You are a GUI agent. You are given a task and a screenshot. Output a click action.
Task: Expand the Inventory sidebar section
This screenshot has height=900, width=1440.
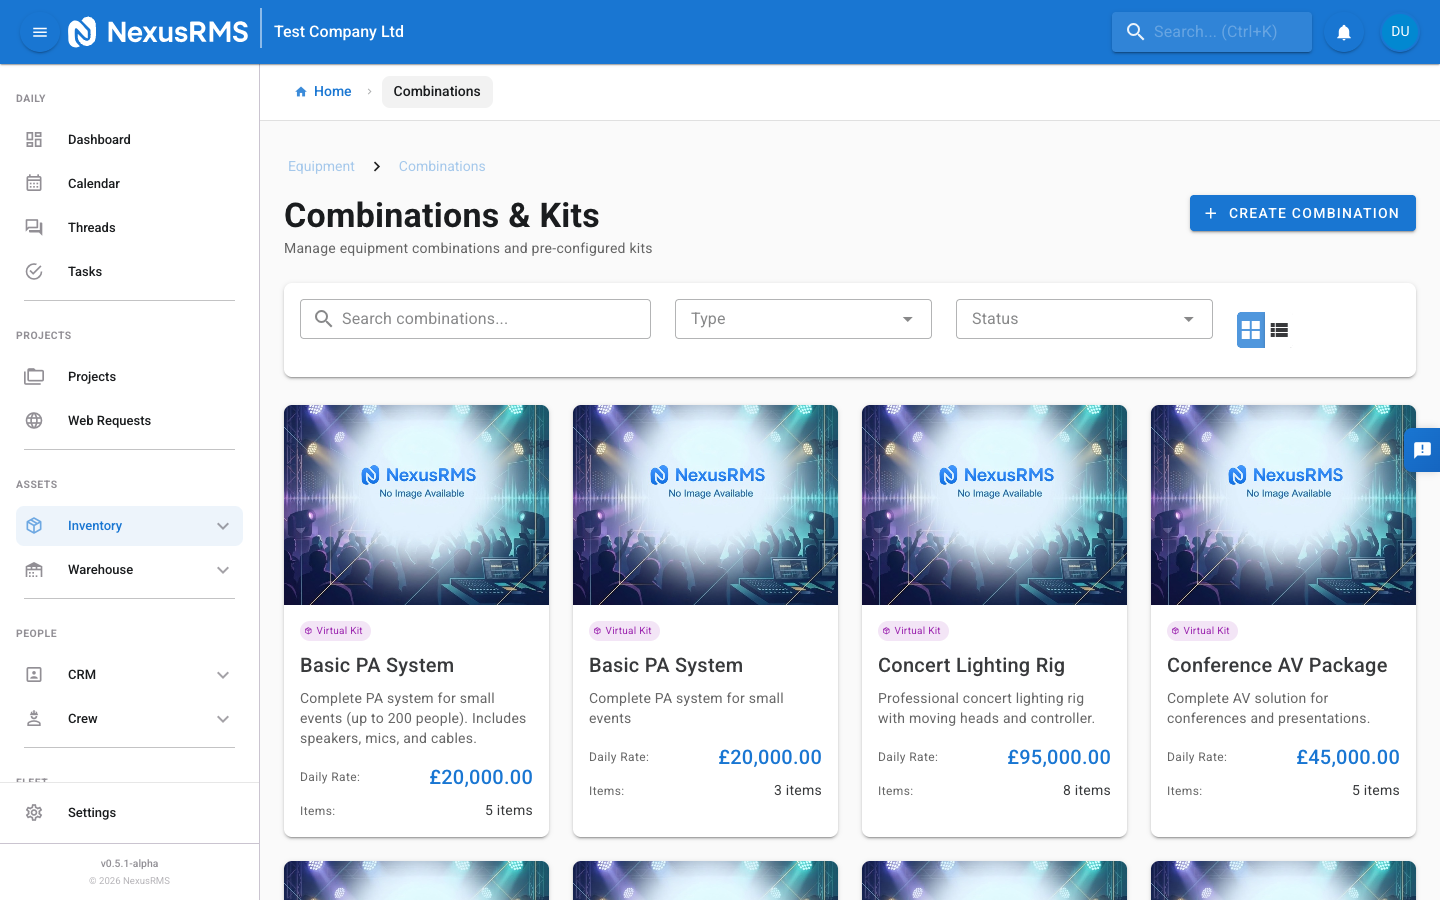(x=222, y=525)
